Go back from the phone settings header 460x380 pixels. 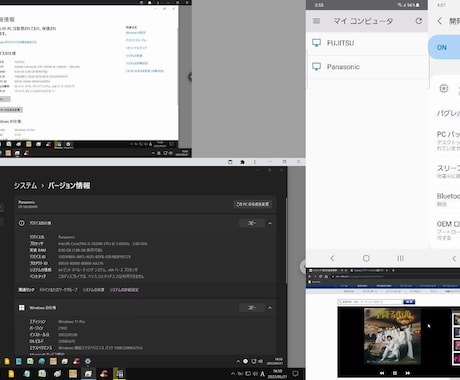click(x=440, y=21)
